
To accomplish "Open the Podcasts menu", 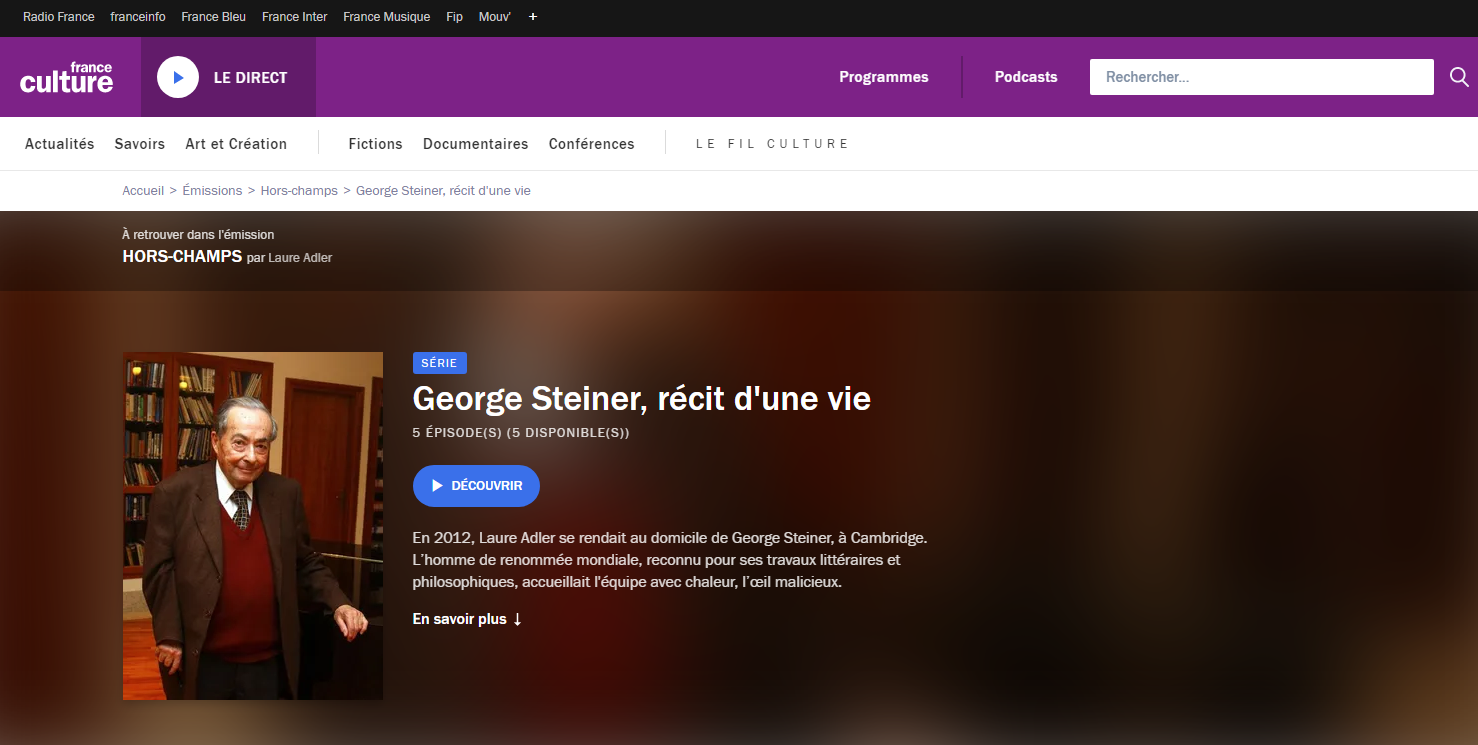I will point(1026,77).
